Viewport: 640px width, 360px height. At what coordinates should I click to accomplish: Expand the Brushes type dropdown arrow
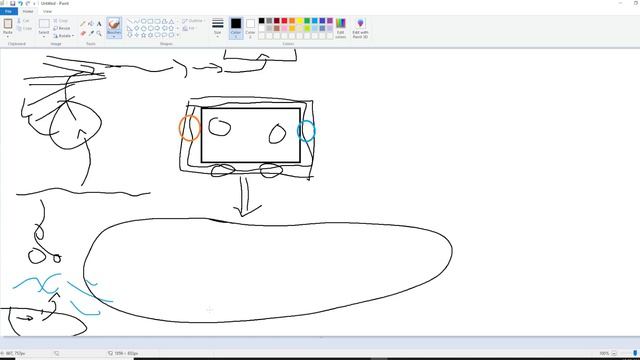(114, 36)
